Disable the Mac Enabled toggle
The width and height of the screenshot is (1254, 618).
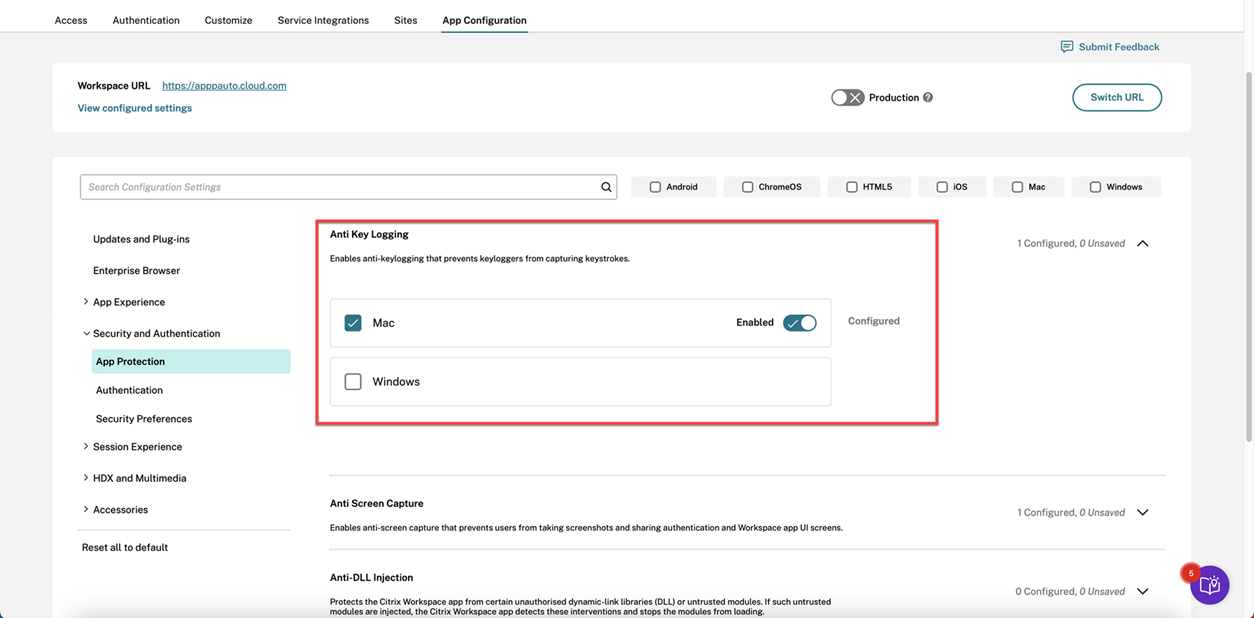point(799,323)
